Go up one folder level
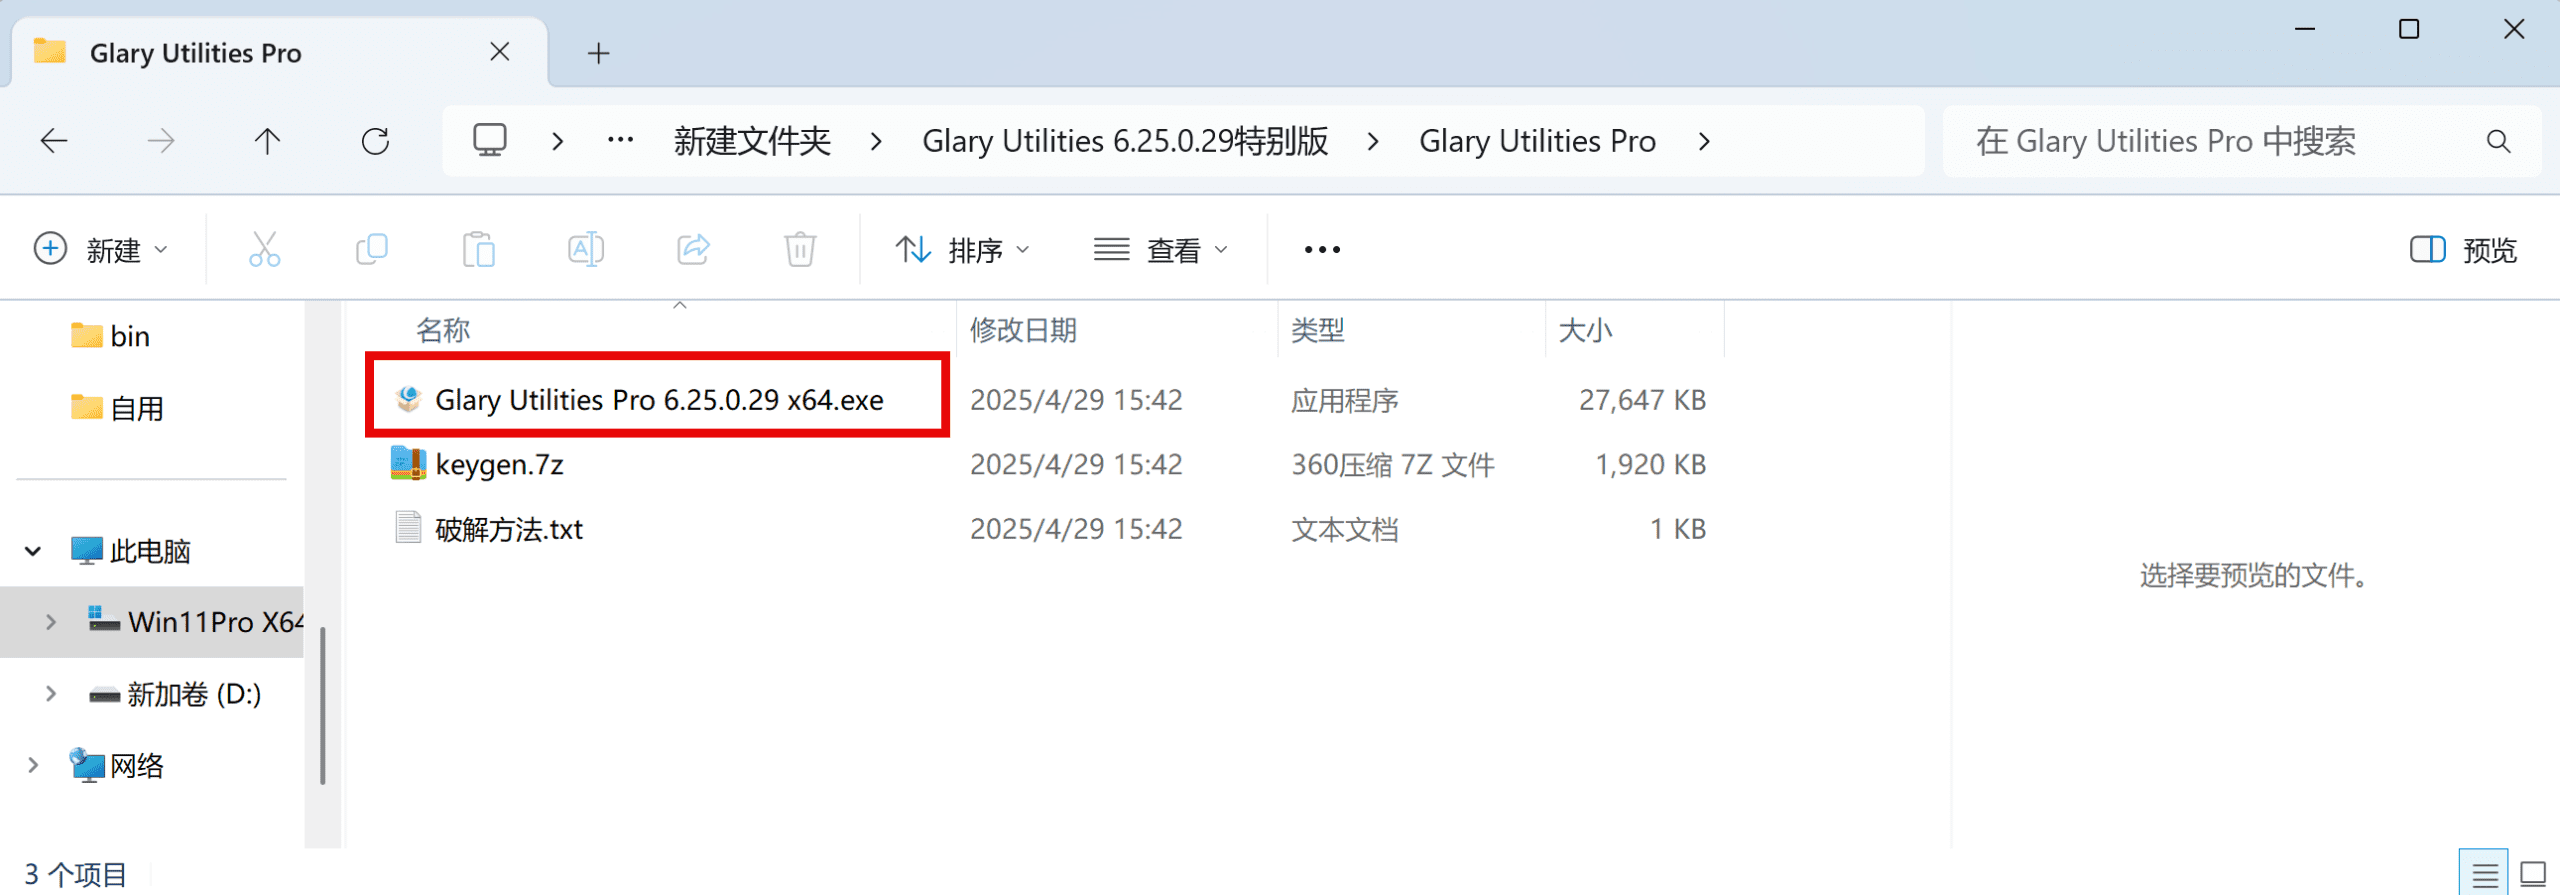 (267, 141)
